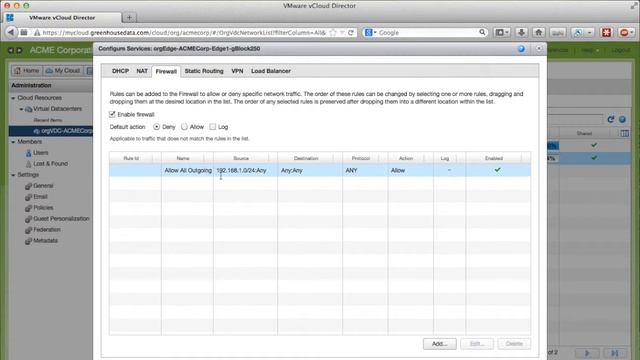Click enabled checkmark of Allow All Outgoing
The width and height of the screenshot is (640, 360).
[x=497, y=170]
